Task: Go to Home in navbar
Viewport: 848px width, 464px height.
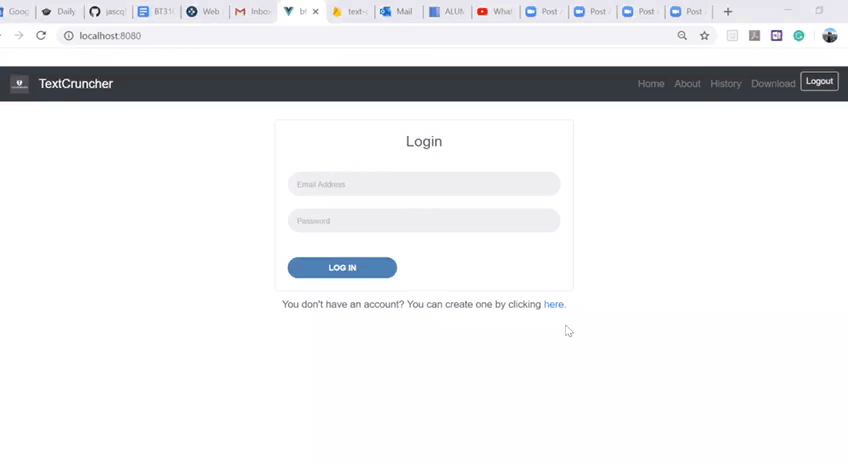Action: click(651, 84)
